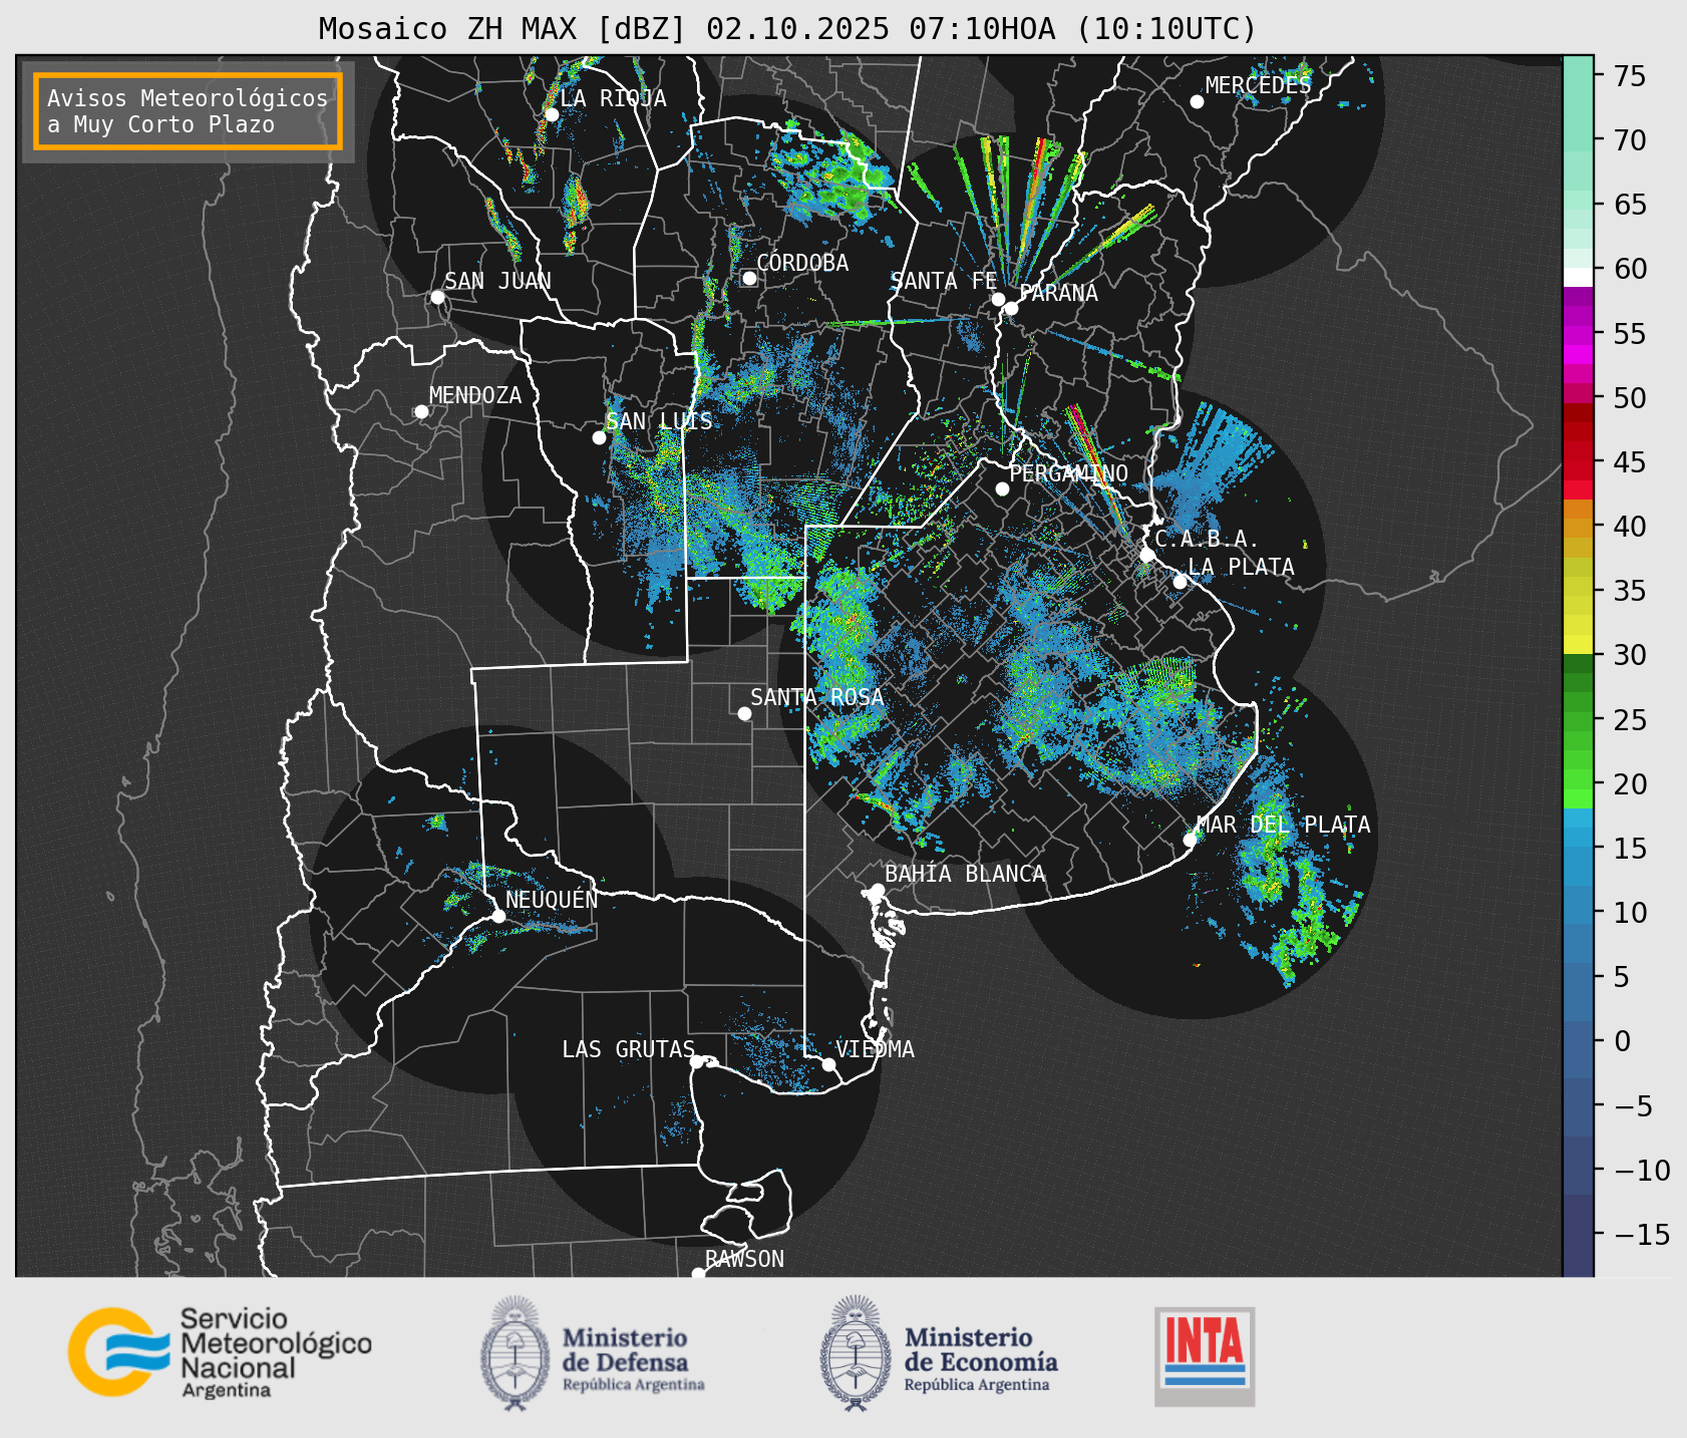The height and width of the screenshot is (1438, 1687).
Task: Click the red INTA logo
Action: click(x=1204, y=1357)
